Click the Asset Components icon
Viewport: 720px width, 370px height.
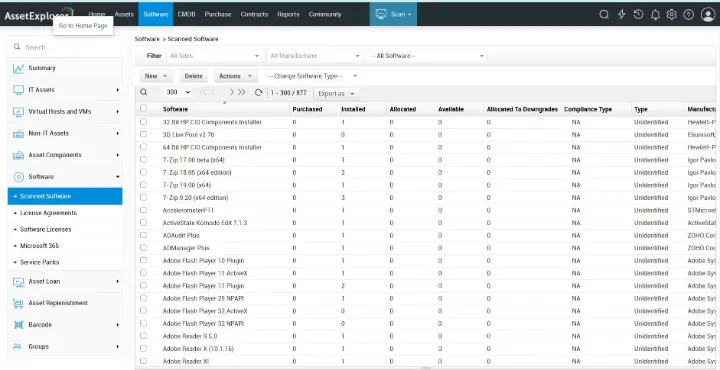click(x=18, y=155)
